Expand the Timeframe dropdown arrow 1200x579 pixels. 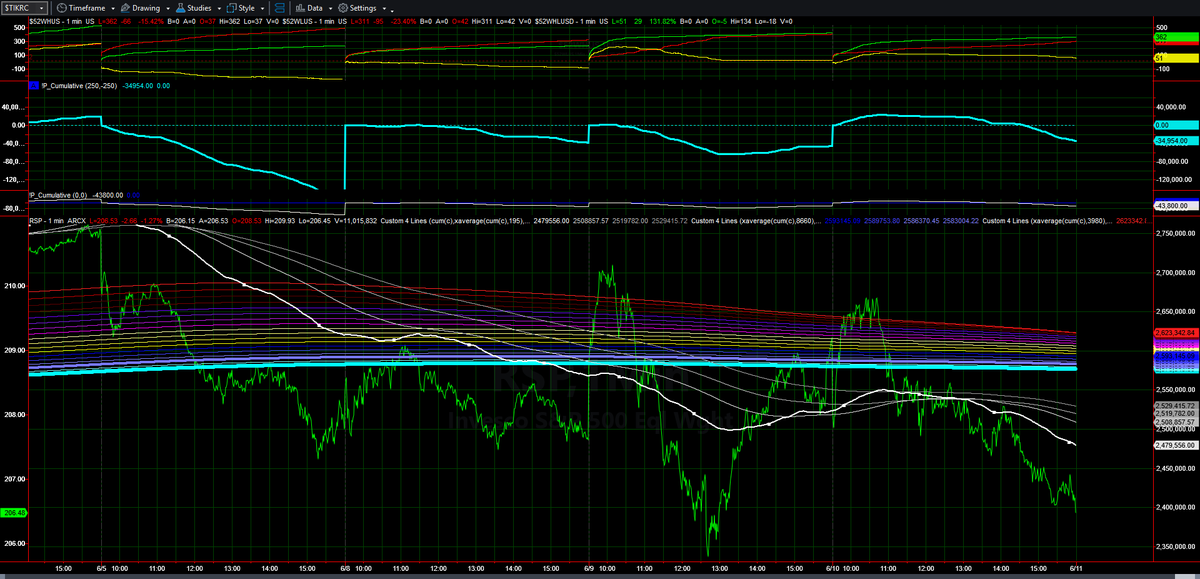[x=115, y=8]
